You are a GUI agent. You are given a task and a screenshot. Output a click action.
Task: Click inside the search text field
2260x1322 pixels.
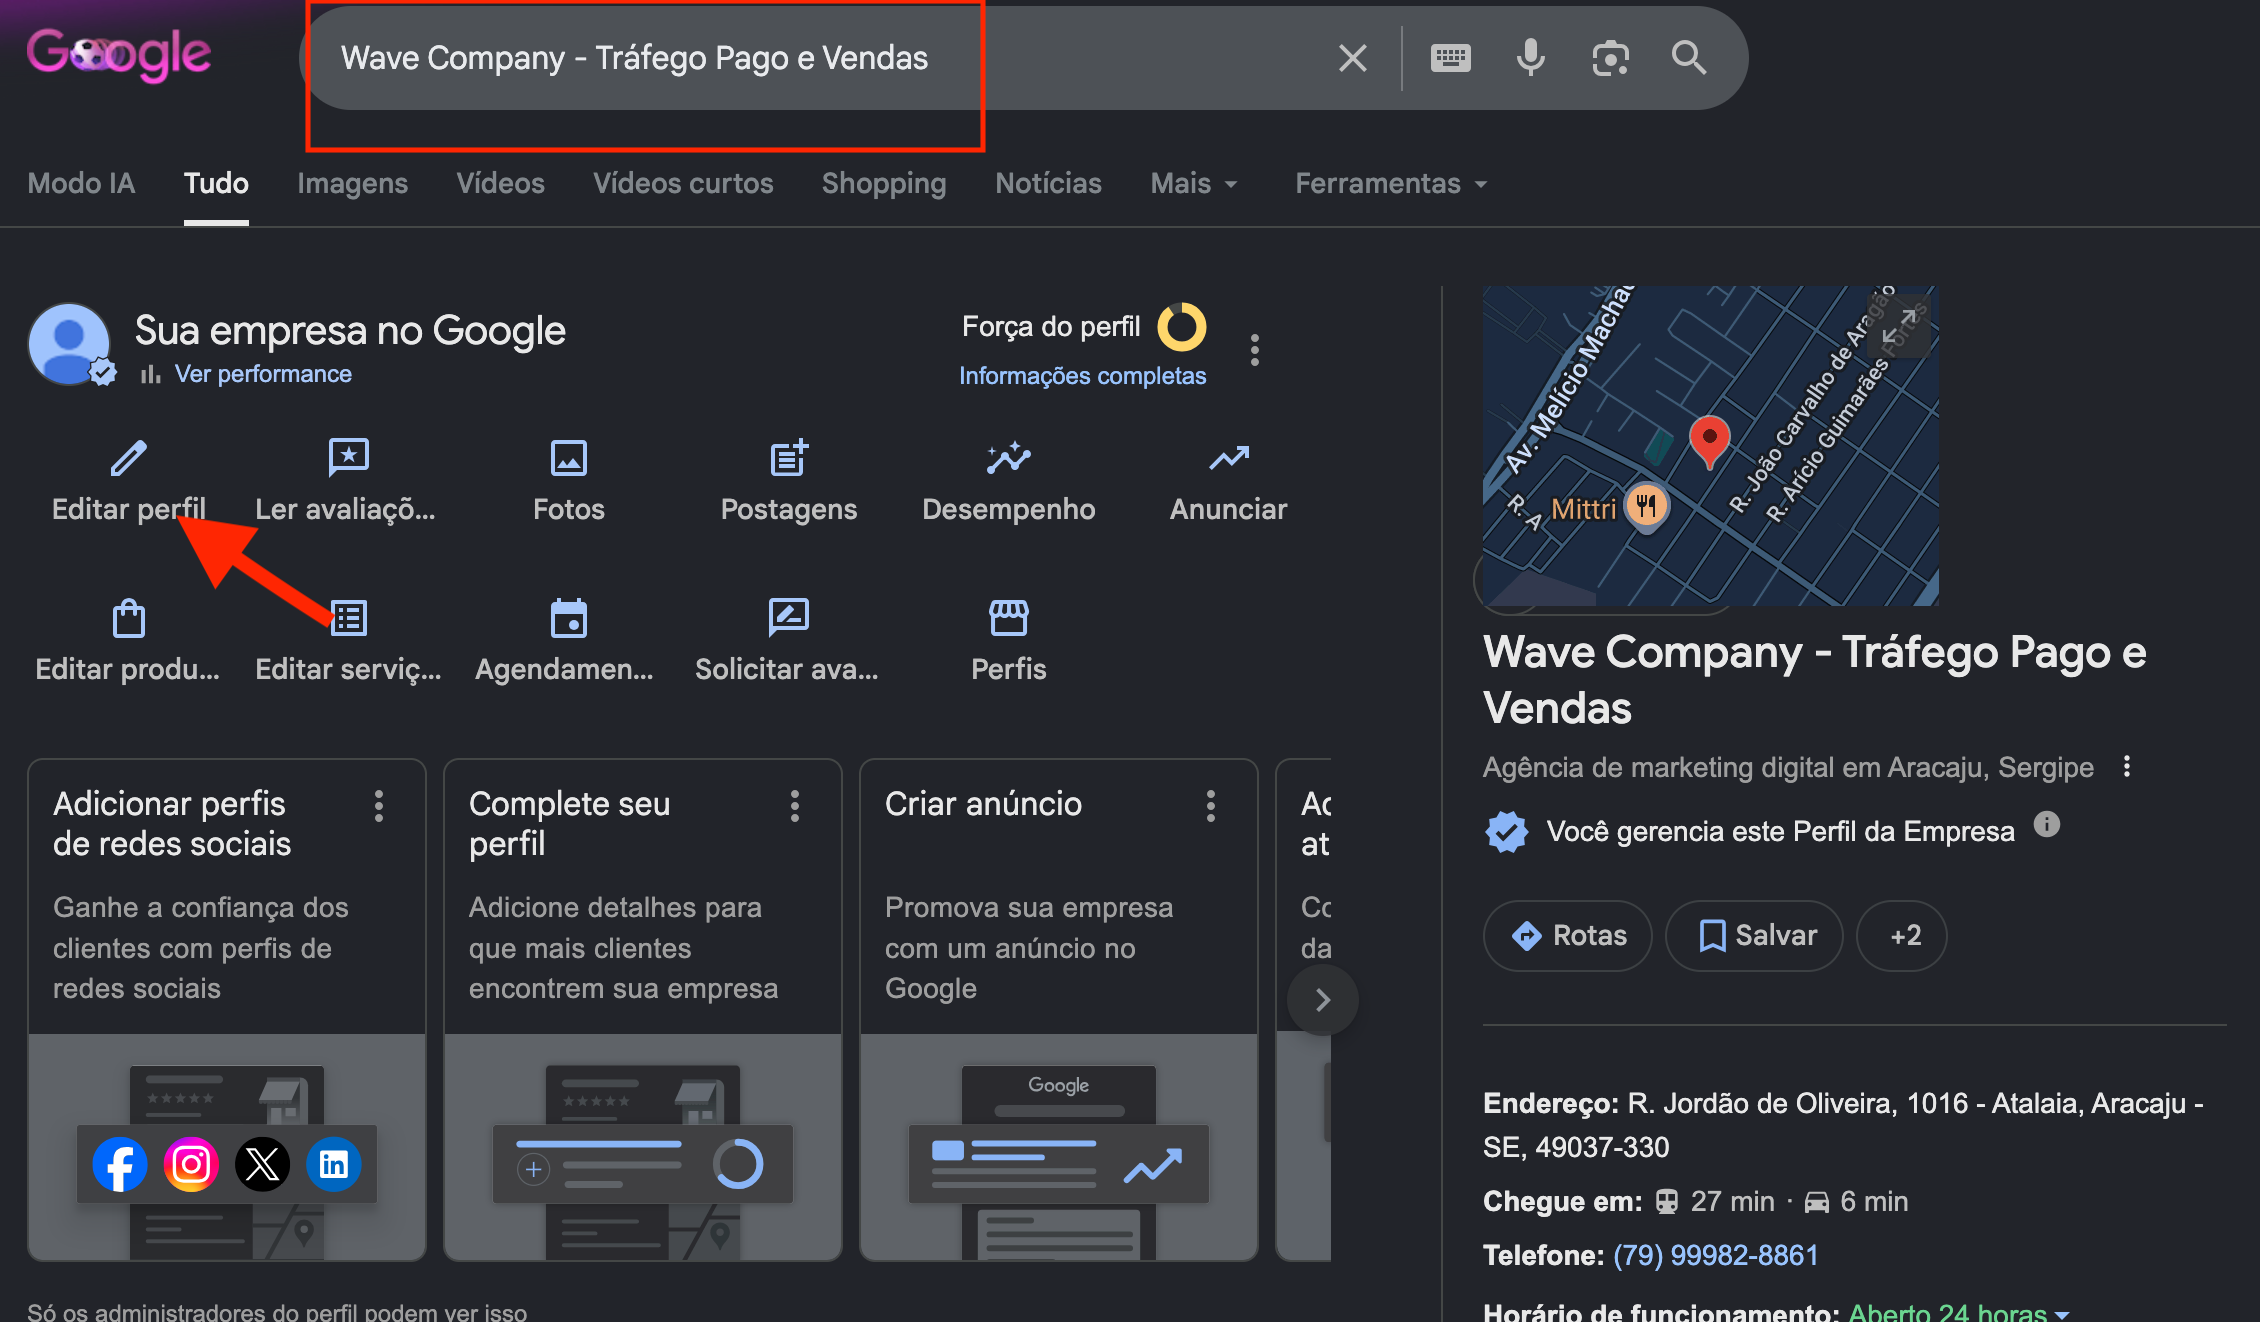(x=820, y=58)
